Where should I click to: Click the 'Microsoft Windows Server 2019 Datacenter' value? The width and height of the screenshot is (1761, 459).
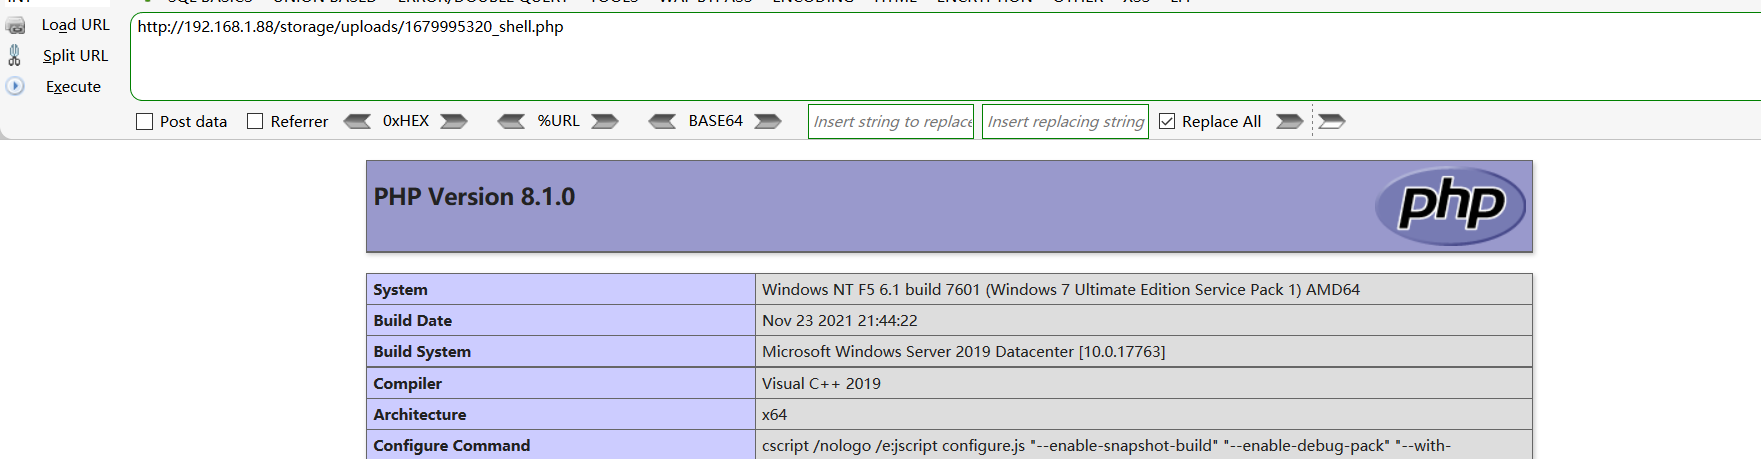tap(964, 352)
